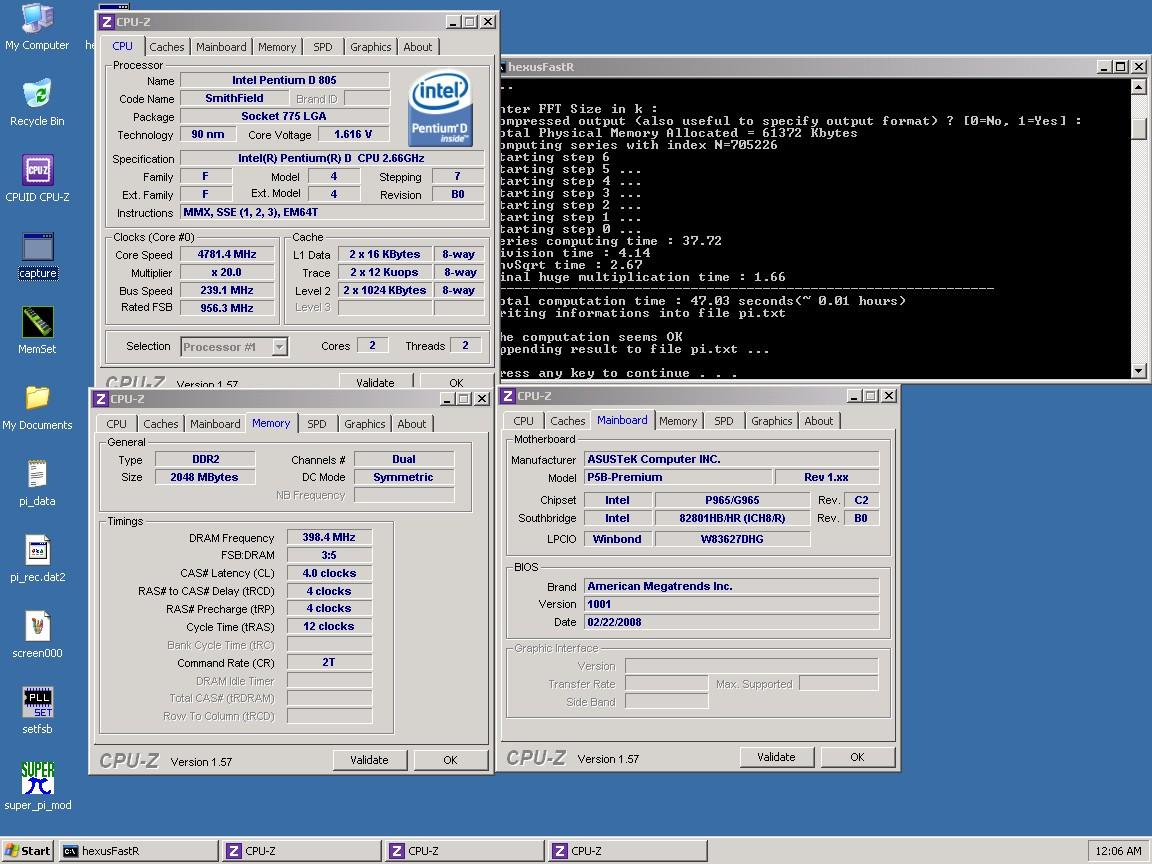The image size is (1152, 864).
Task: Activate the first CPU-Z taskbar button
Action: (x=301, y=851)
